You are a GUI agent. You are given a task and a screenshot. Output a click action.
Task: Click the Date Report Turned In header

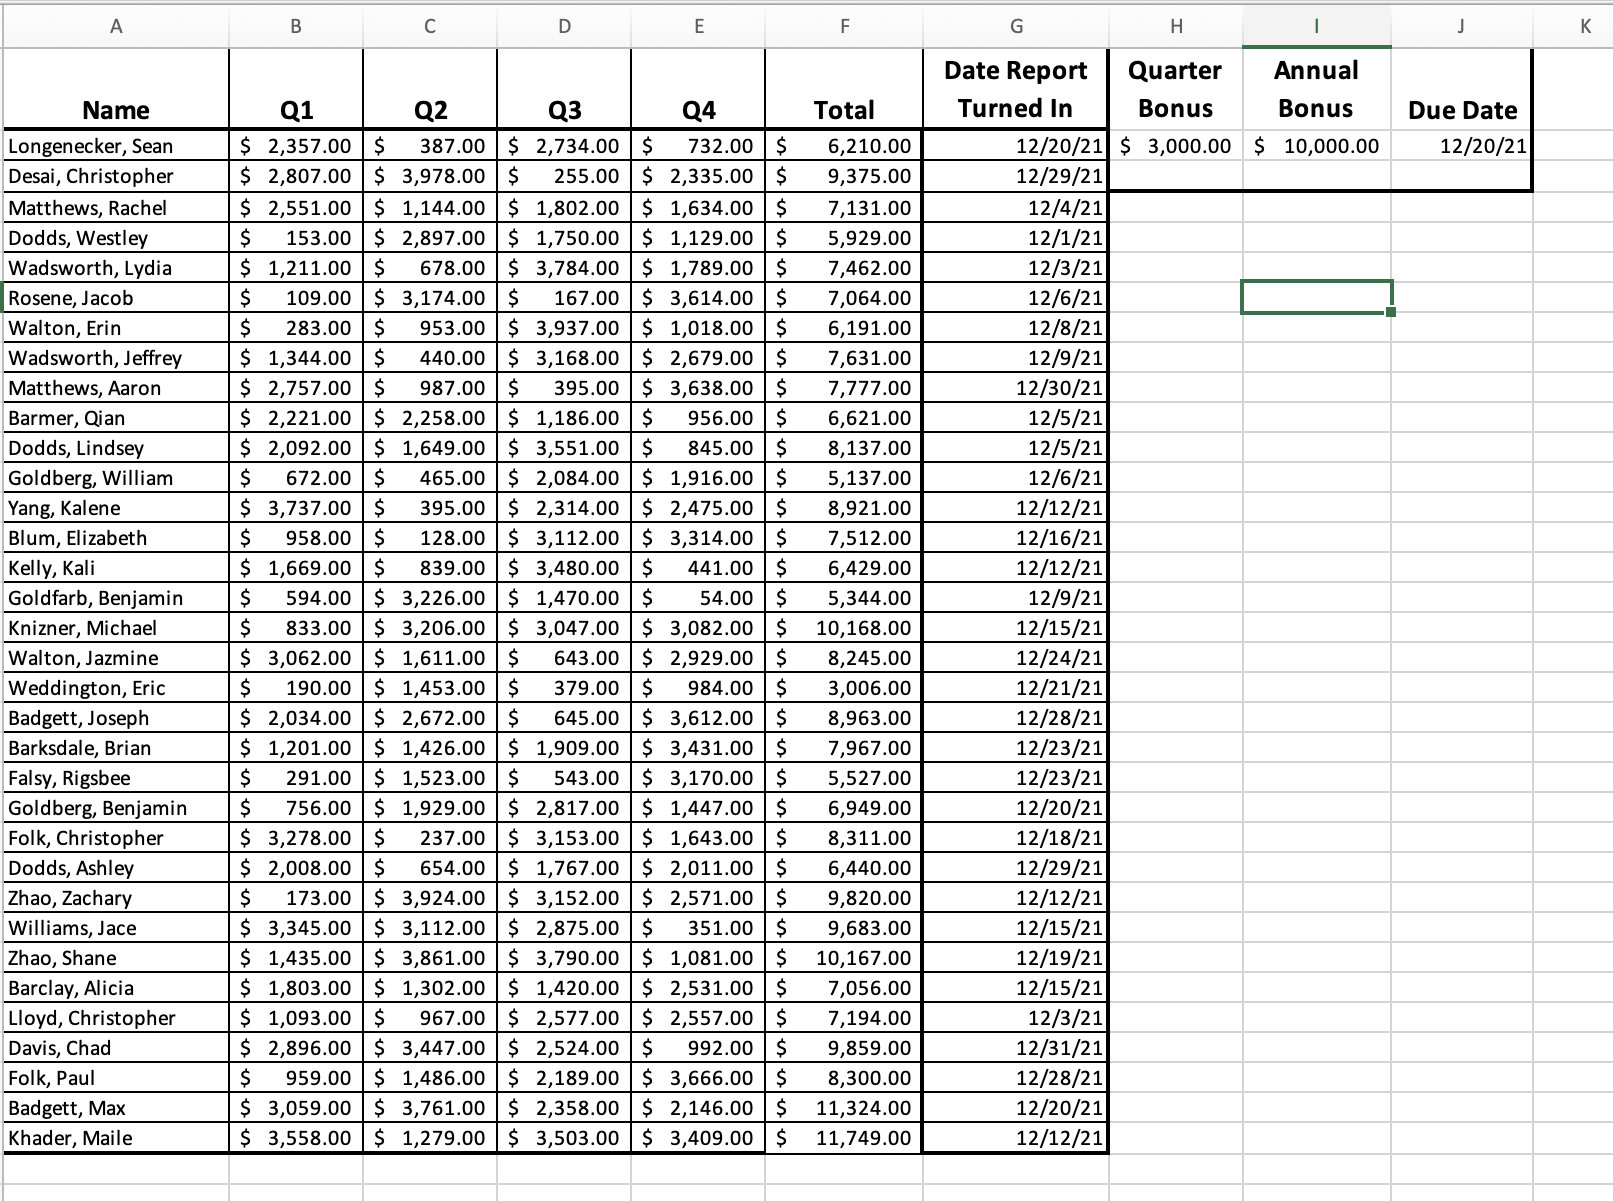pos(1014,89)
